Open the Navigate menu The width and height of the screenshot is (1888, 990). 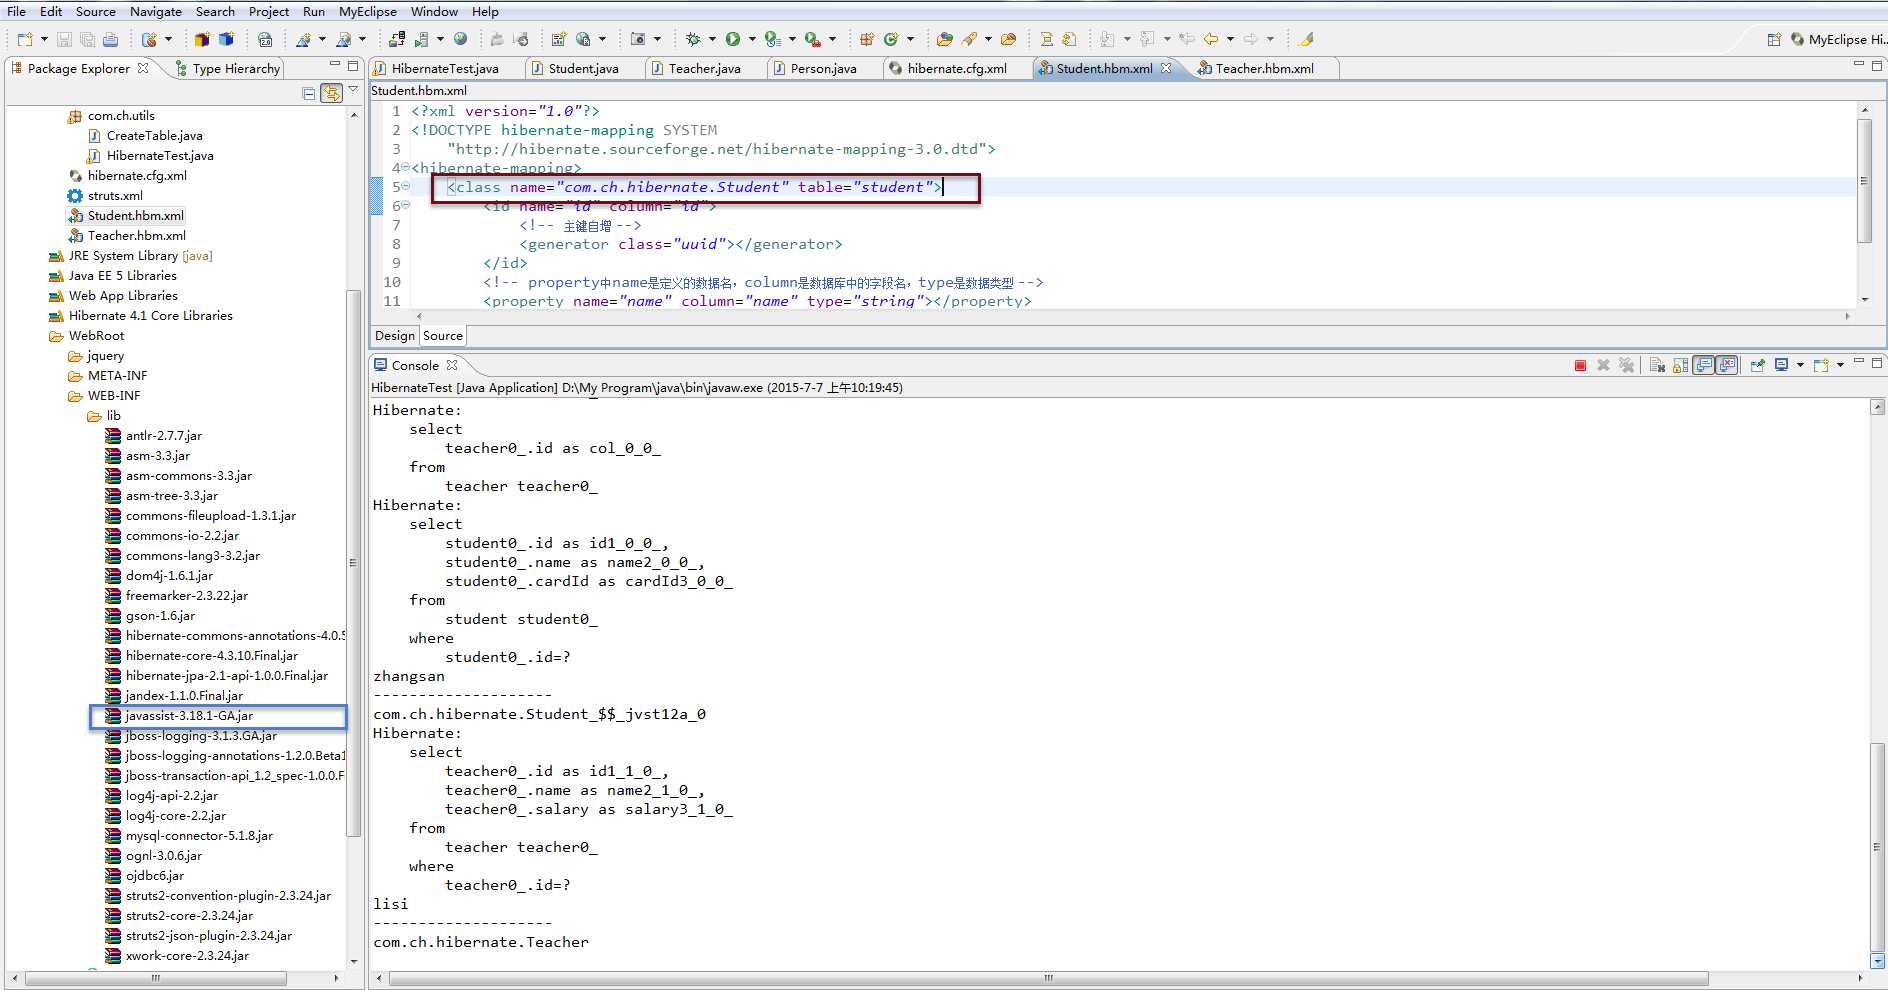tap(156, 11)
